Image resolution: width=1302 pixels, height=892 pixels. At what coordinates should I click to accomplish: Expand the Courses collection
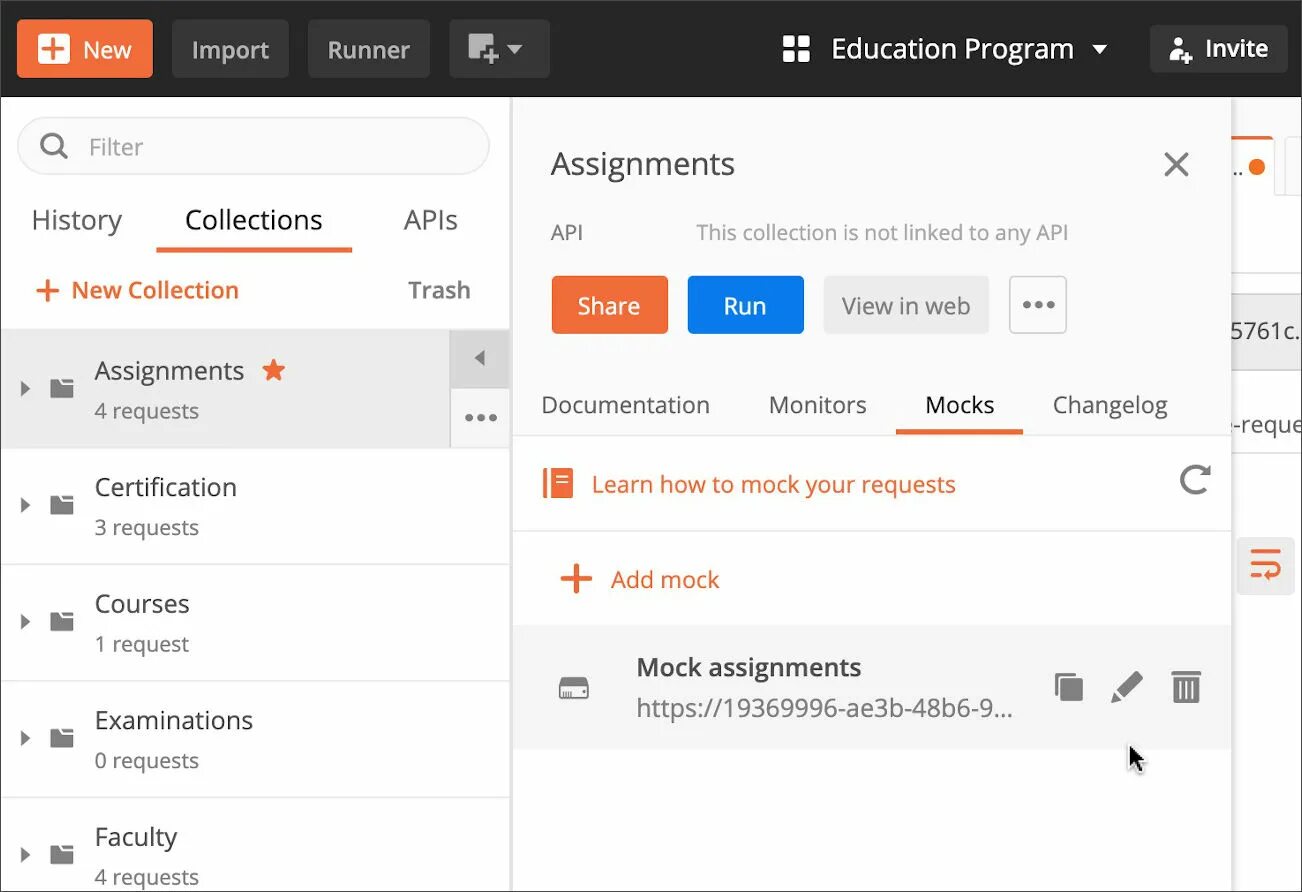(26, 622)
